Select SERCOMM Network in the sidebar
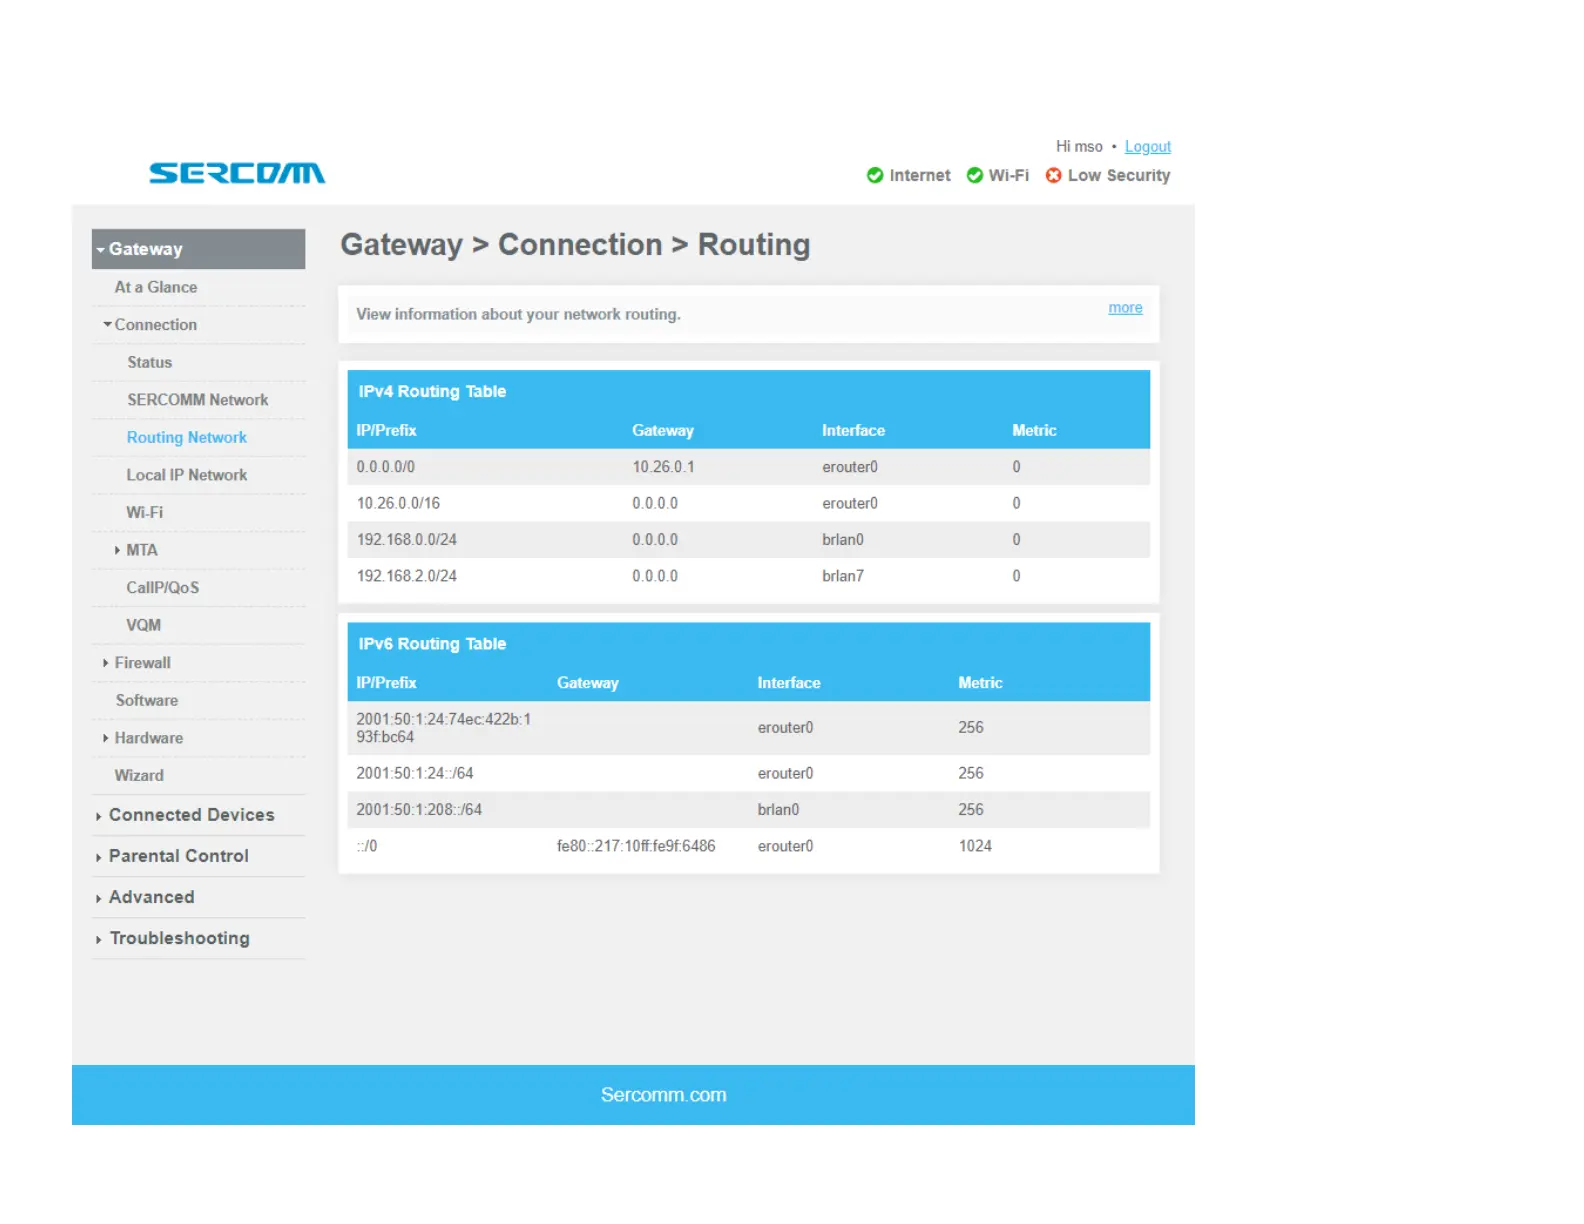This screenshot has width=1584, height=1224. [x=197, y=400]
